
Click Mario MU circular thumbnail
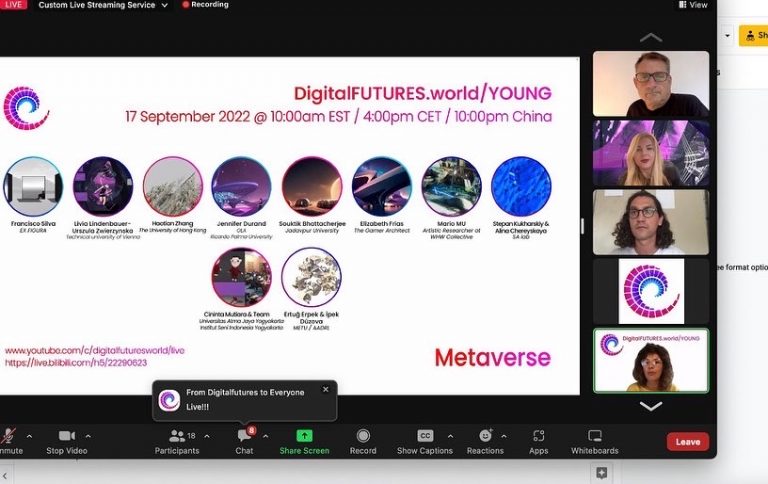(x=451, y=186)
